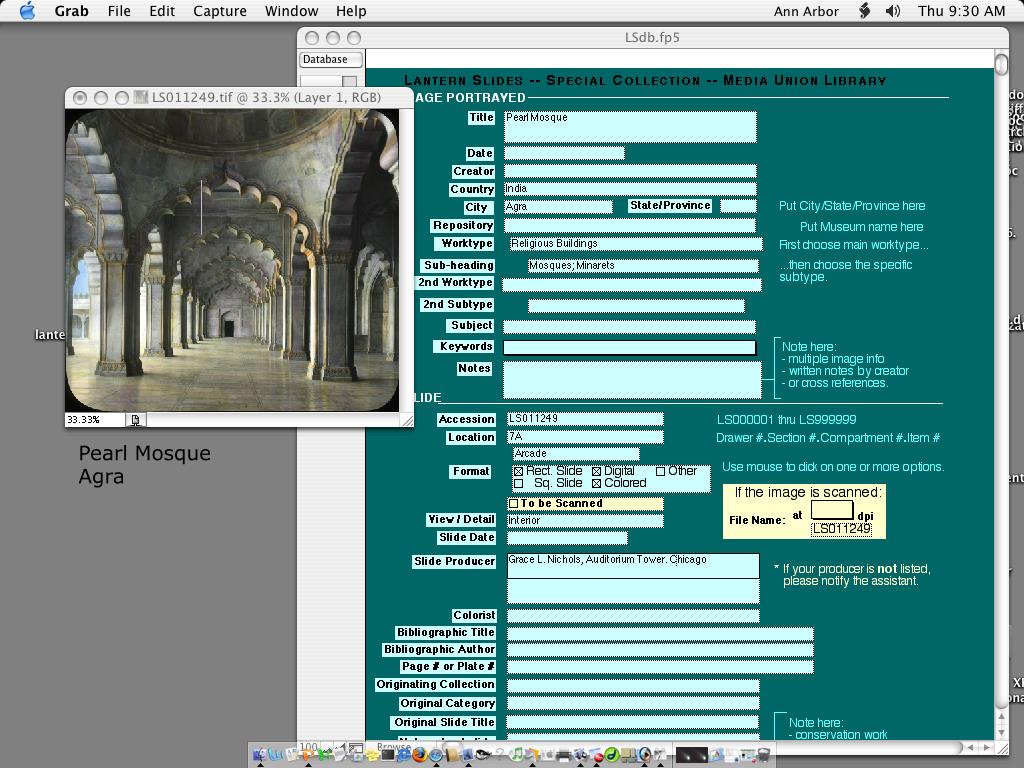This screenshot has height=768, width=1024.
Task: Click the menu bar clock Thu 9:30 AM
Action: pos(961,11)
